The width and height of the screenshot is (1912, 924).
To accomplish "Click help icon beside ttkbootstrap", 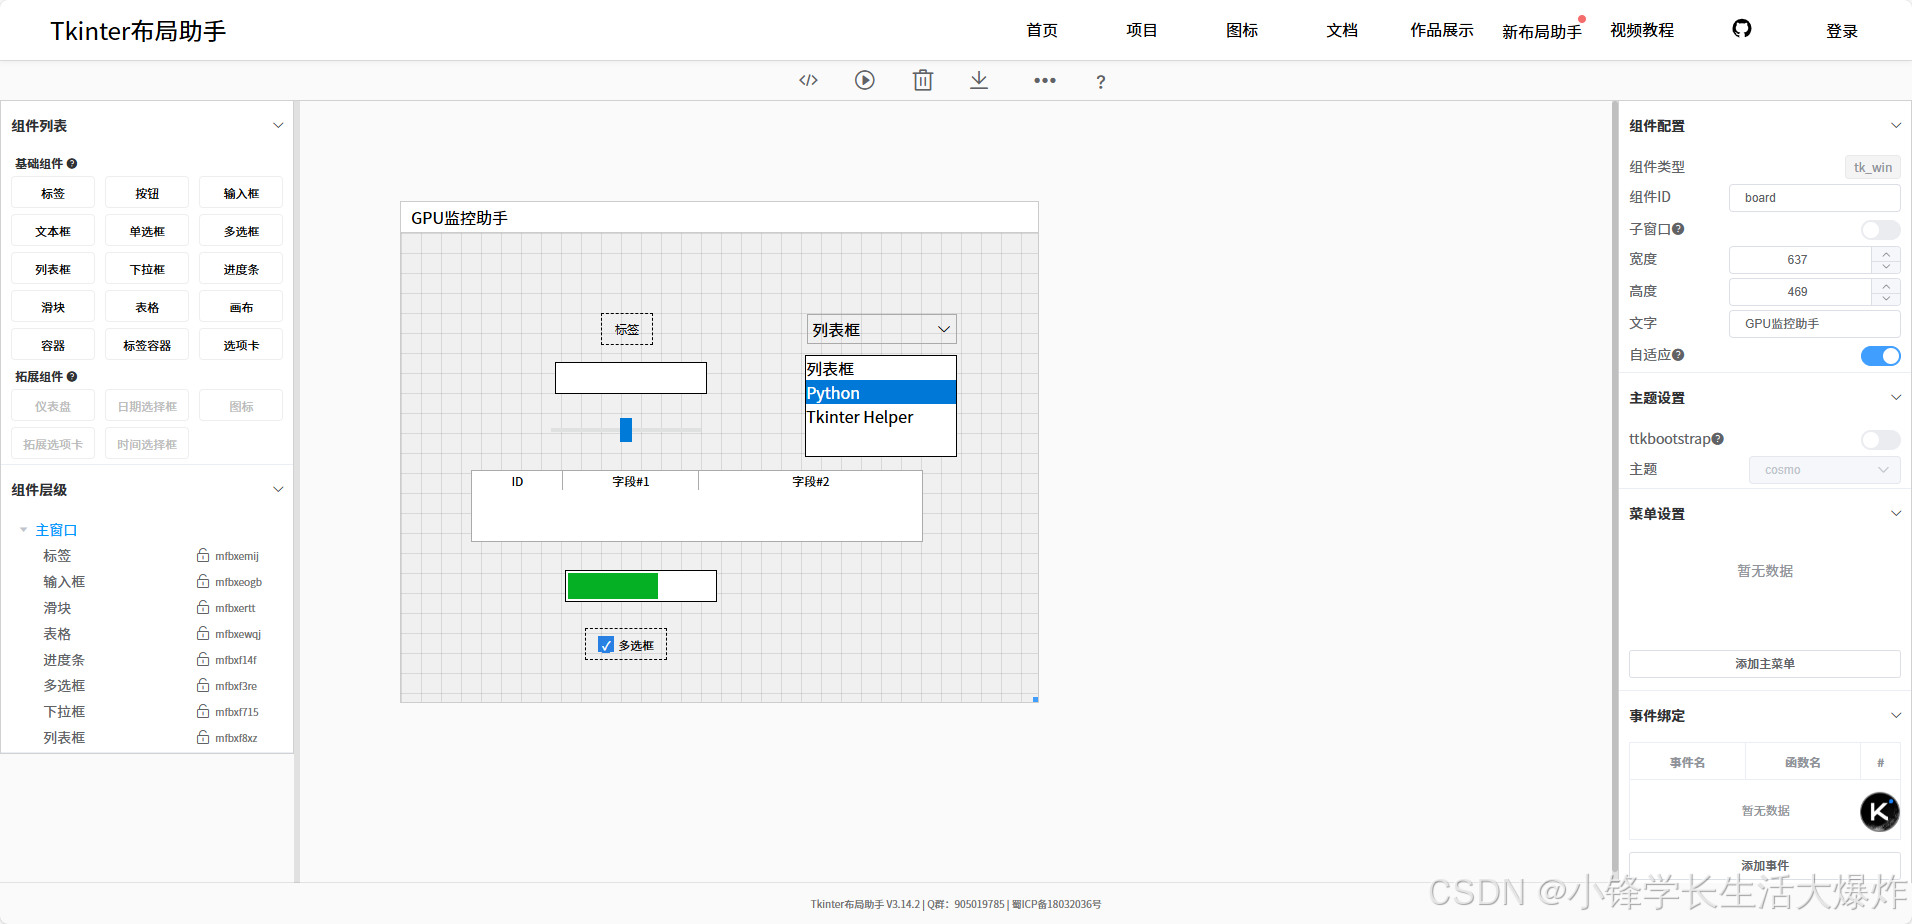I will pos(1717,439).
